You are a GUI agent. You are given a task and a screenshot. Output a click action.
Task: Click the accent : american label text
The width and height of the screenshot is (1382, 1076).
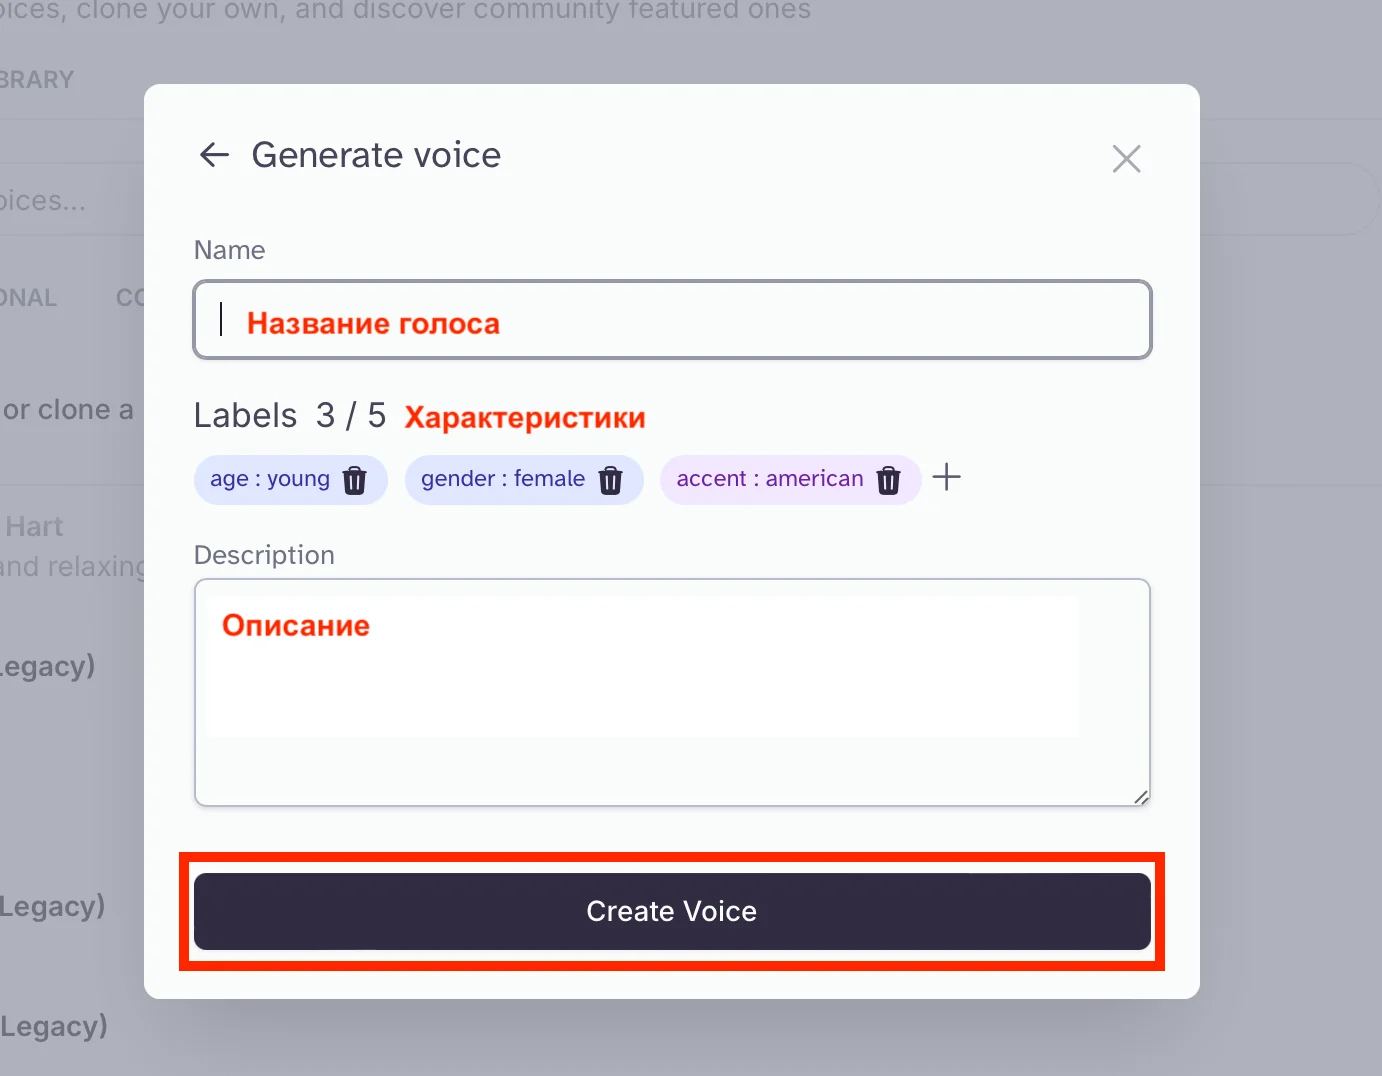click(x=769, y=479)
